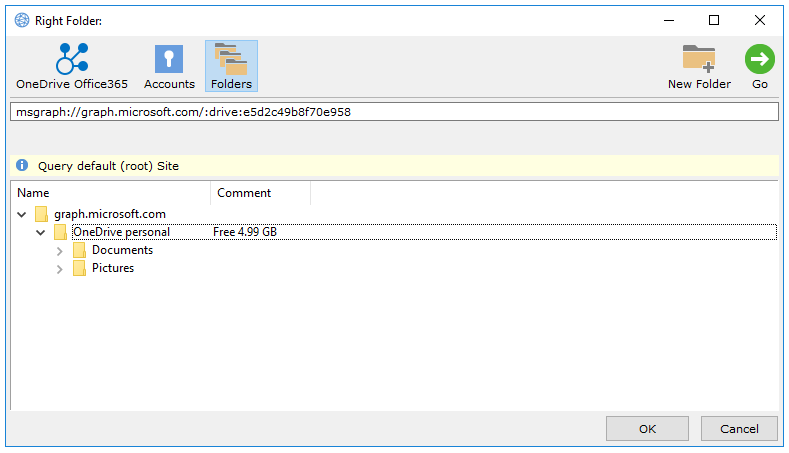Image resolution: width=789 pixels, height=453 pixels.
Task: Click the Documents folder icon
Action: coord(79,250)
